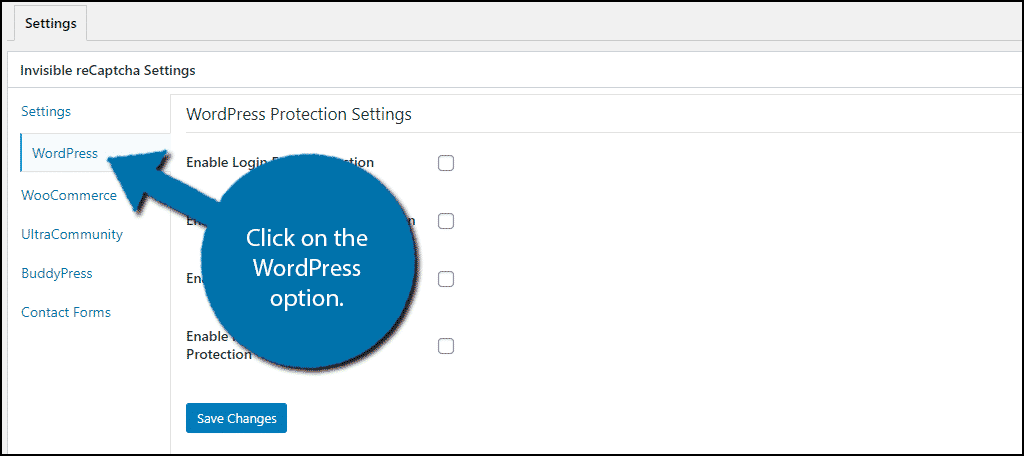Open the UltraCommunity settings section
Viewport: 1024px width, 456px height.
72,235
